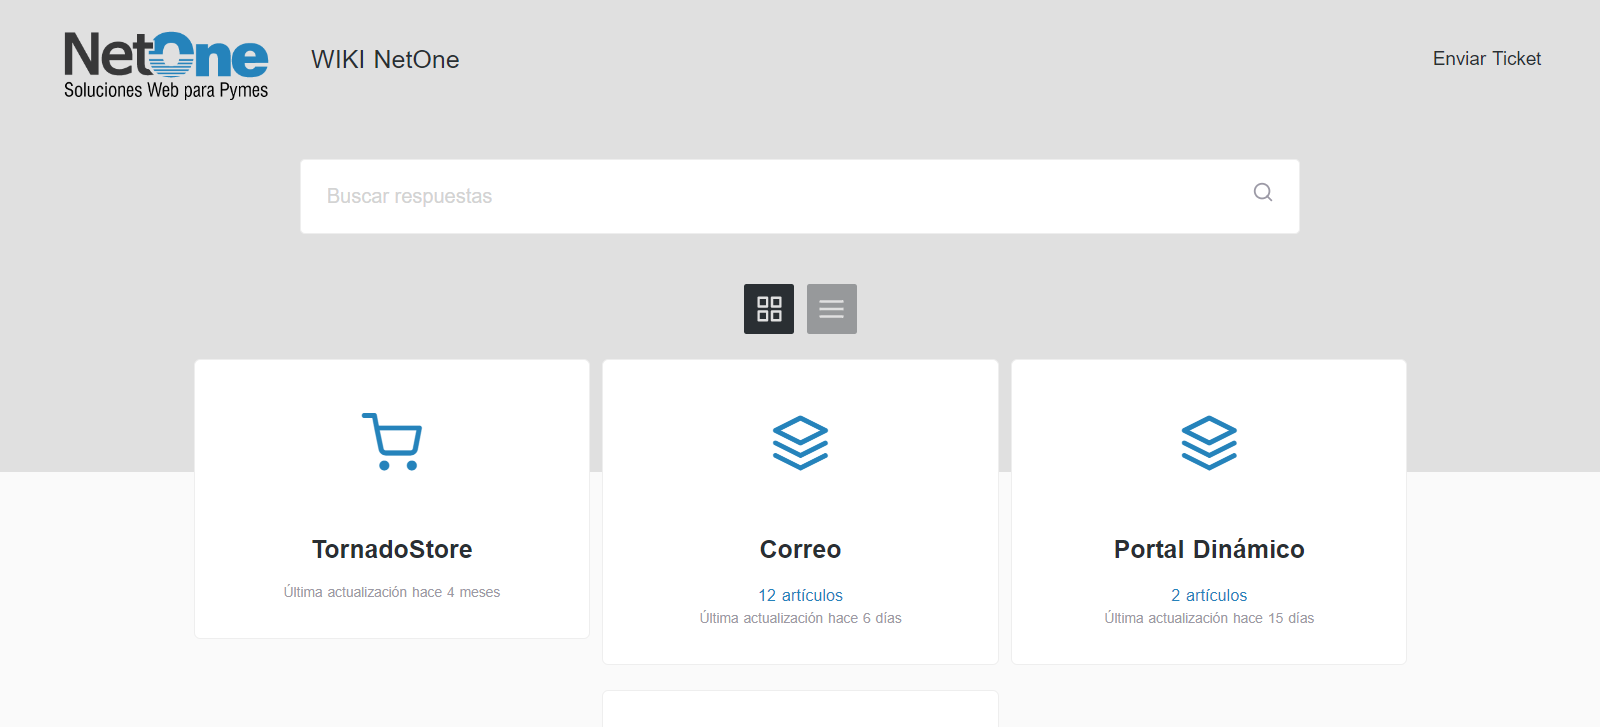The width and height of the screenshot is (1600, 727).
Task: Open the Enviar Ticket link
Action: tap(1487, 59)
